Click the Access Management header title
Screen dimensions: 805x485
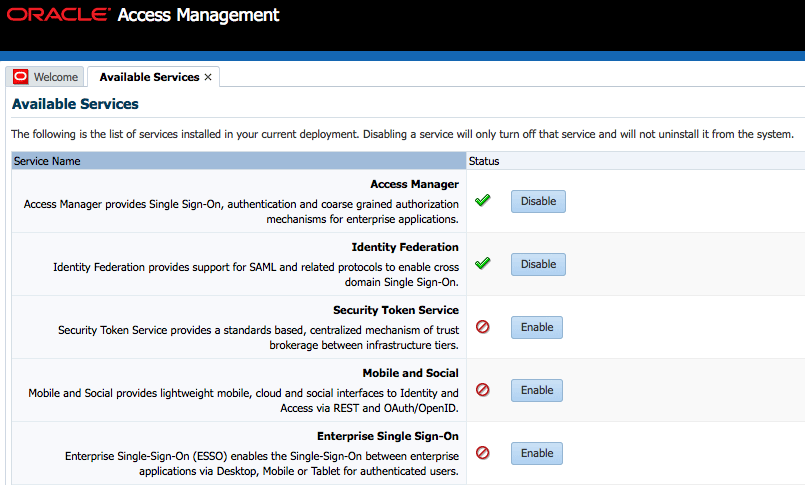click(x=198, y=15)
